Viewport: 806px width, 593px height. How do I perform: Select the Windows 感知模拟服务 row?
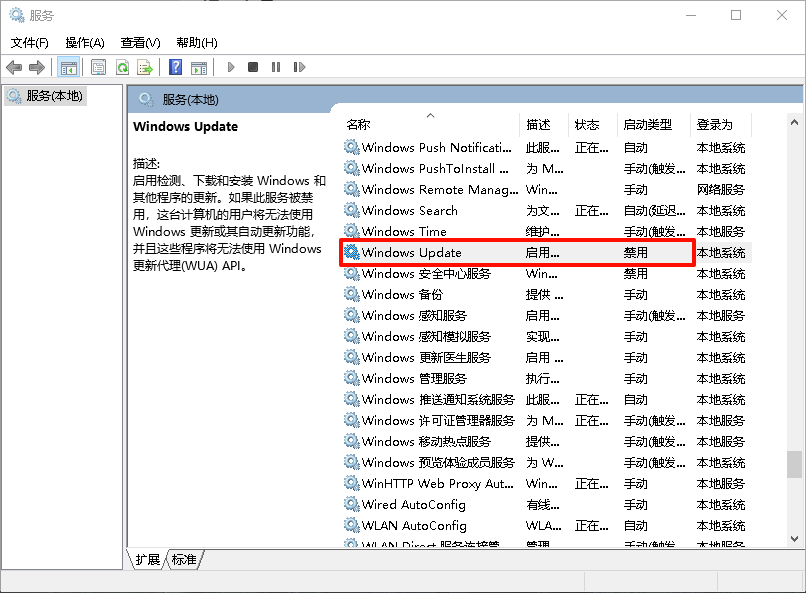click(547, 337)
